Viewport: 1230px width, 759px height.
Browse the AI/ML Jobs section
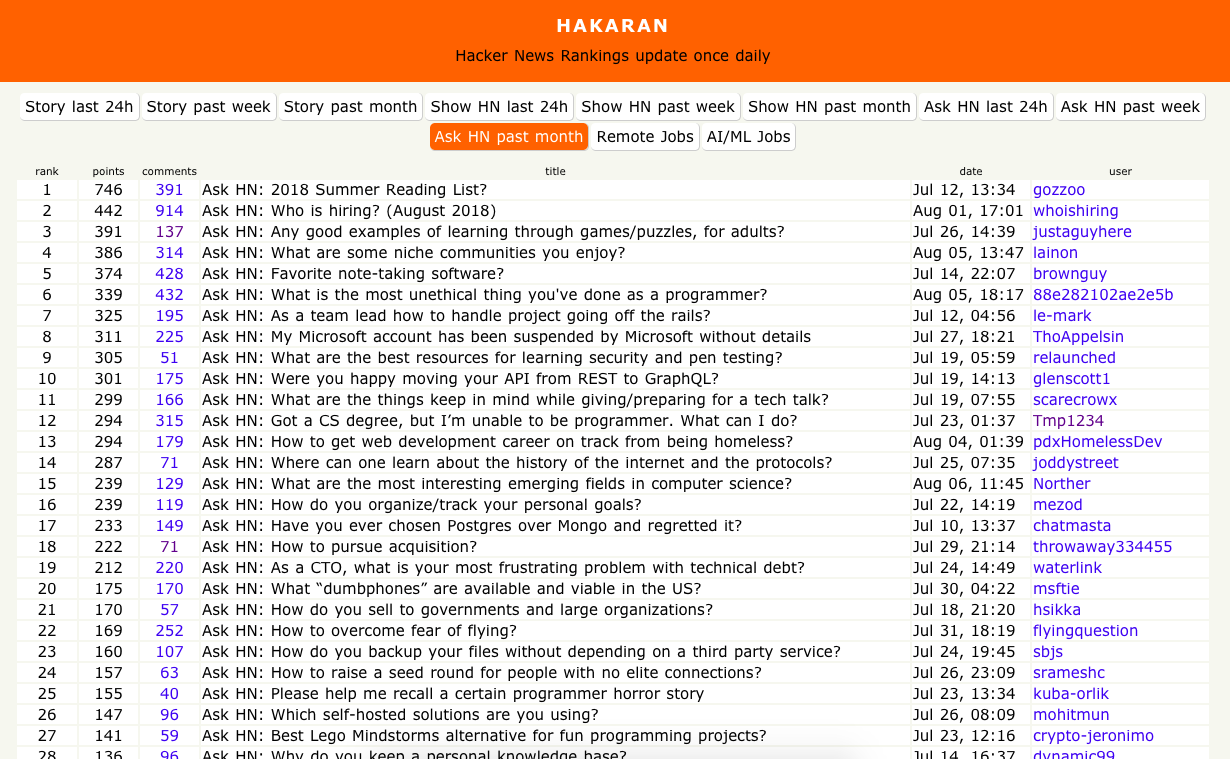[747, 137]
